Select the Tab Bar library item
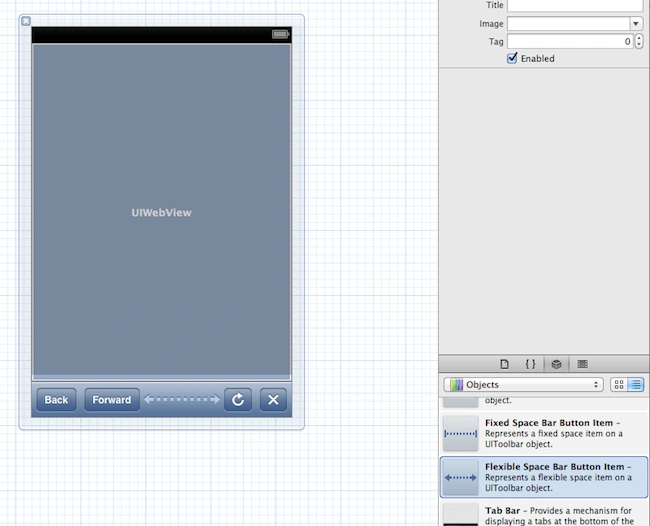 pos(544,514)
